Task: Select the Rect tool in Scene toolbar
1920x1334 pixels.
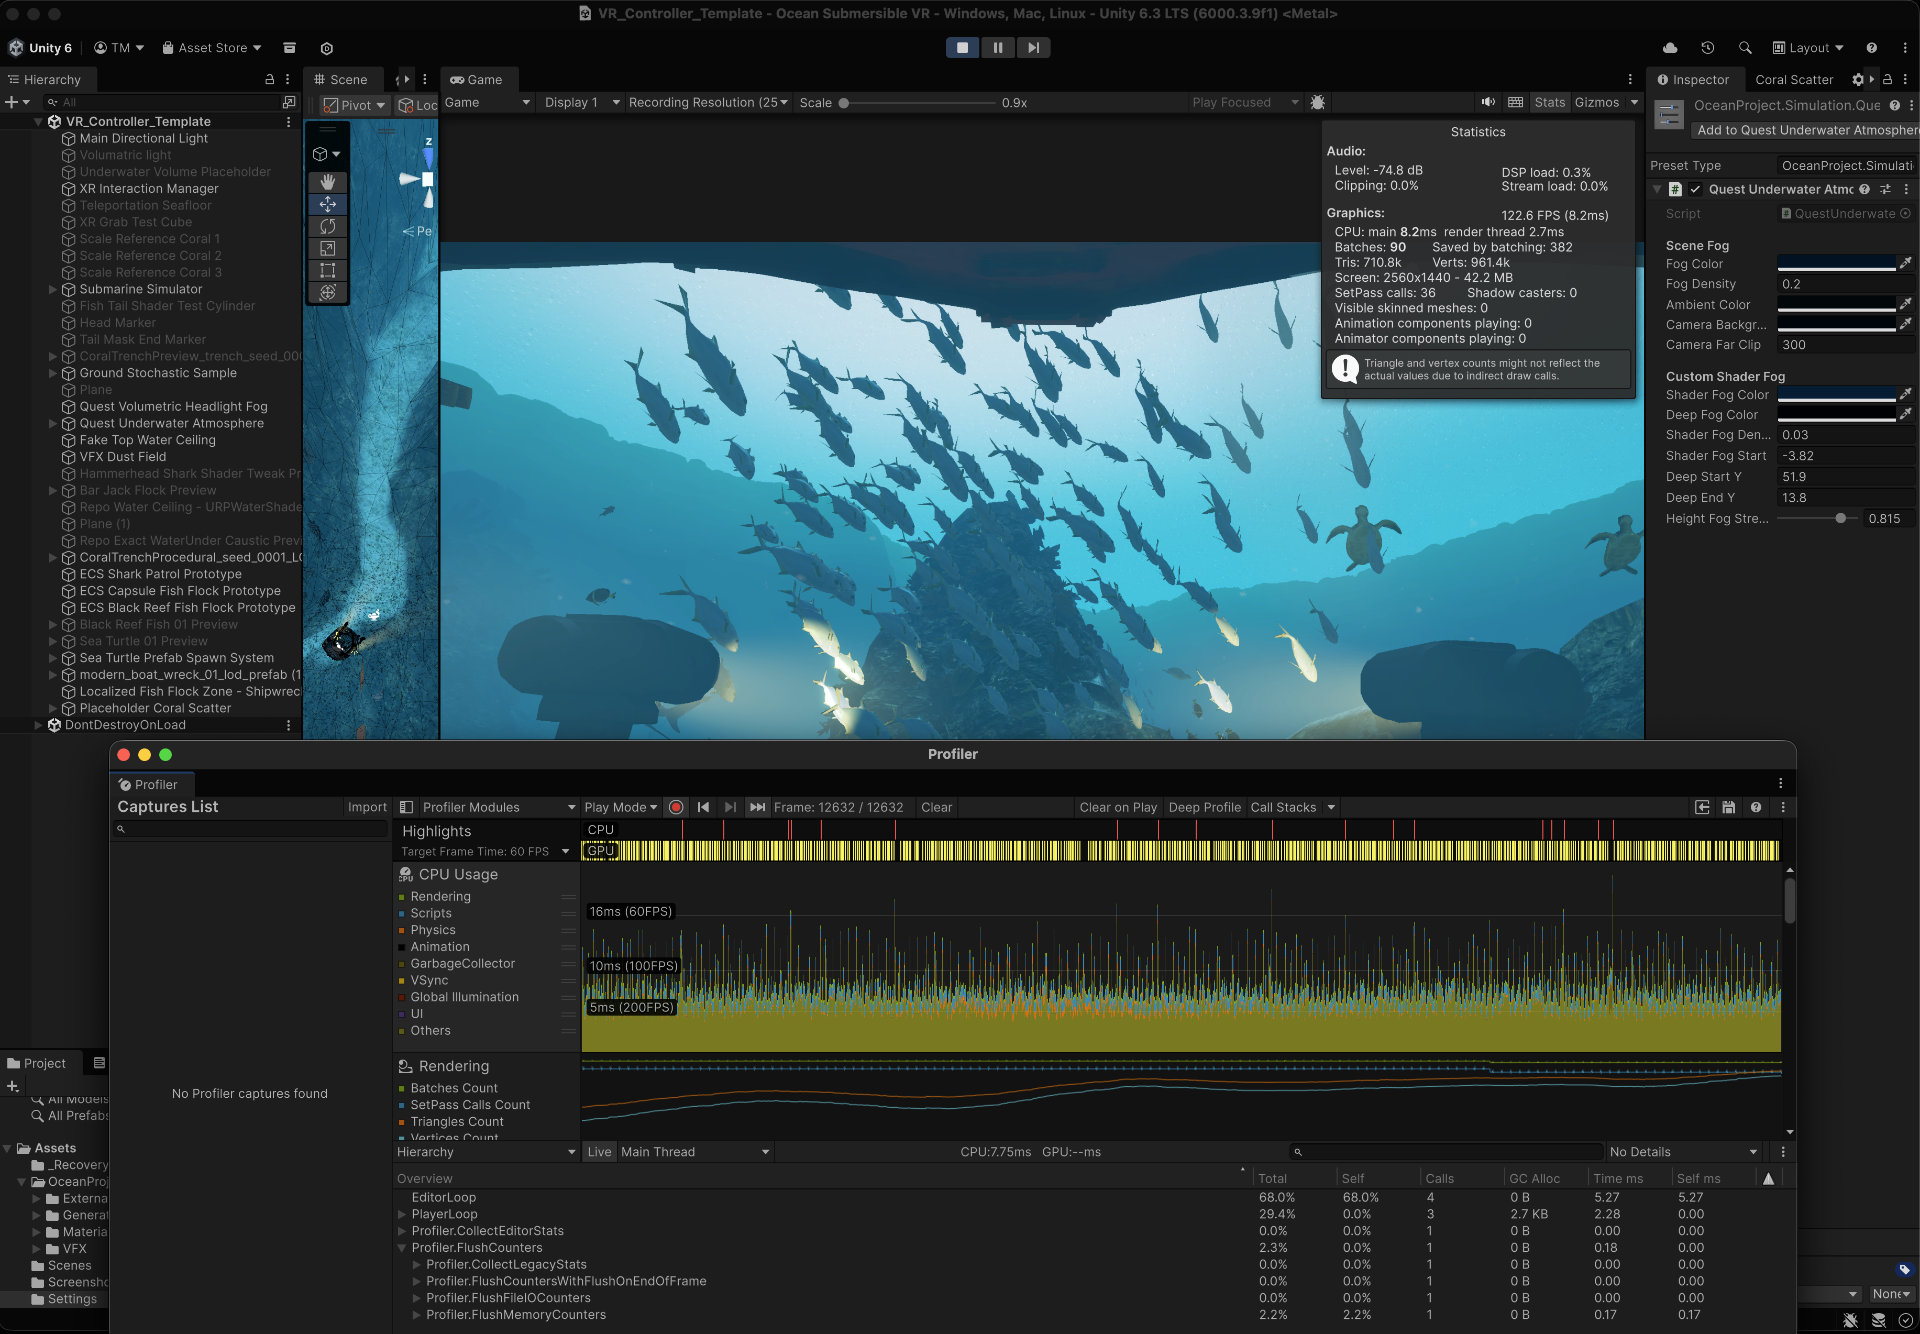Action: coord(327,270)
